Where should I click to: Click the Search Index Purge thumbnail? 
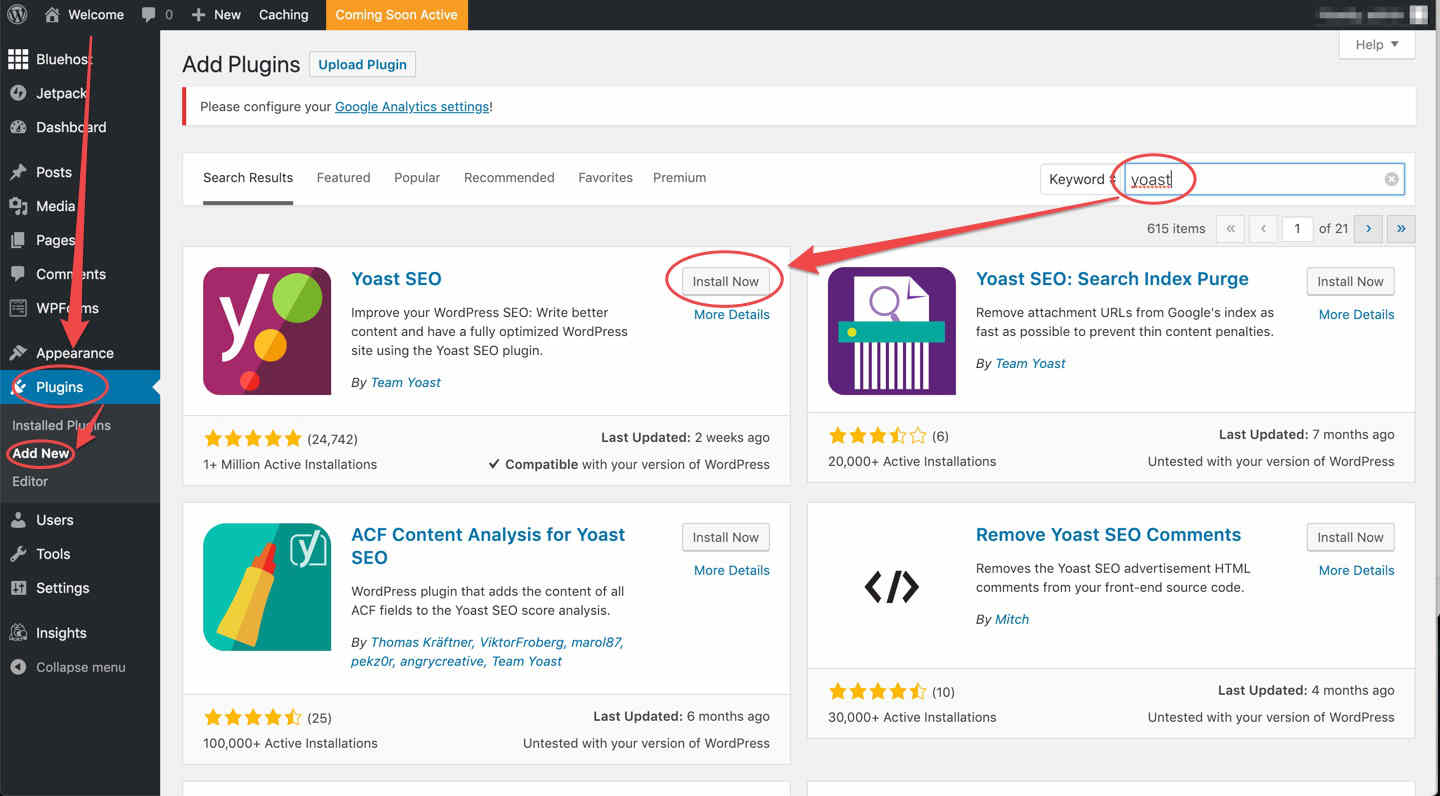[892, 331]
